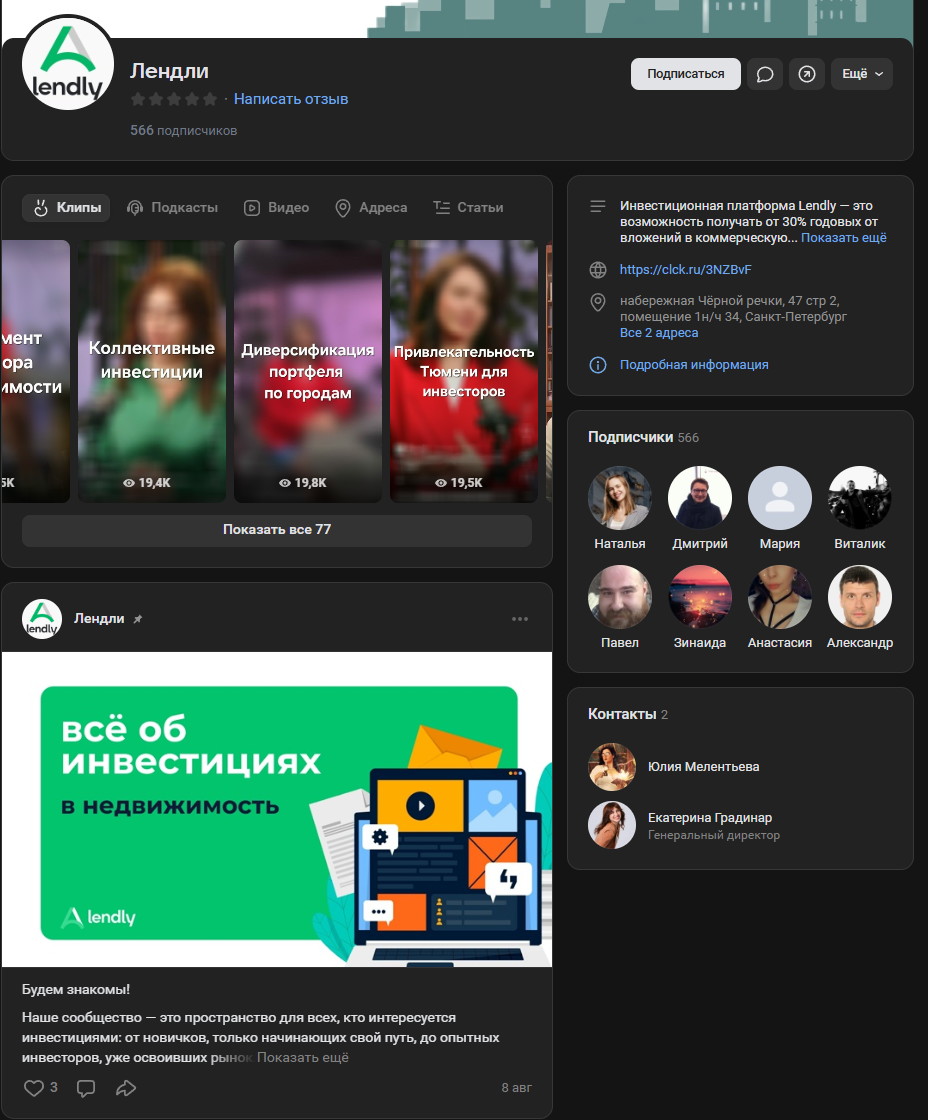Open Подробная информация link
Viewport: 928px width, 1120px height.
pyautogui.click(x=694, y=365)
